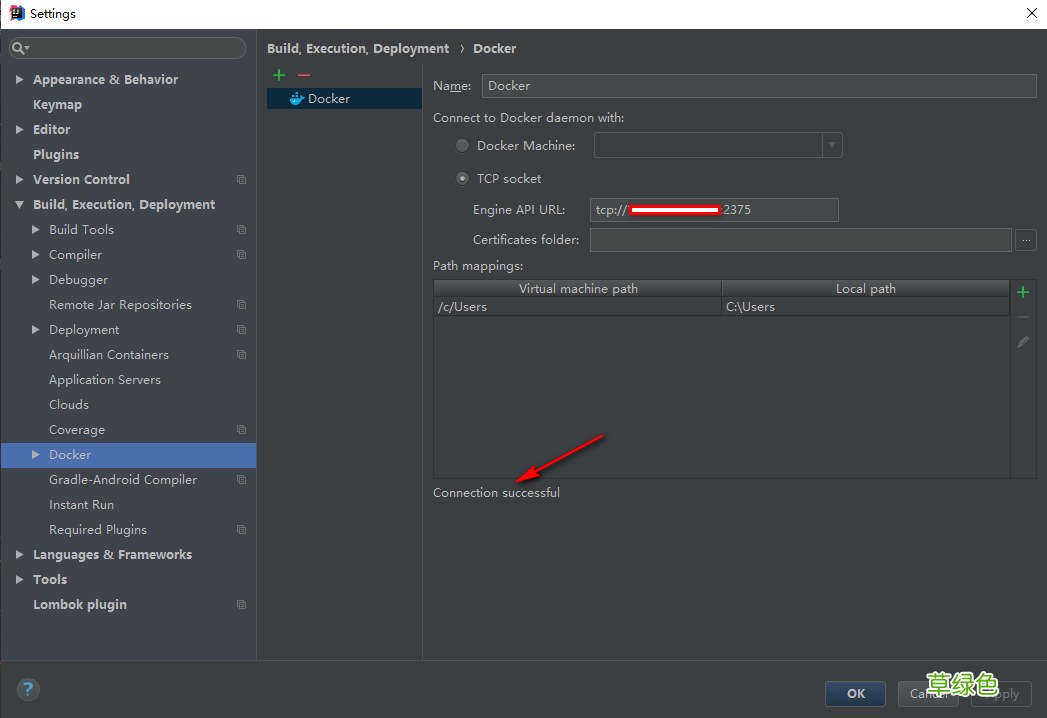Viewport: 1047px width, 718px height.
Task: Click the pencil icon to edit path mapping
Action: (1023, 342)
